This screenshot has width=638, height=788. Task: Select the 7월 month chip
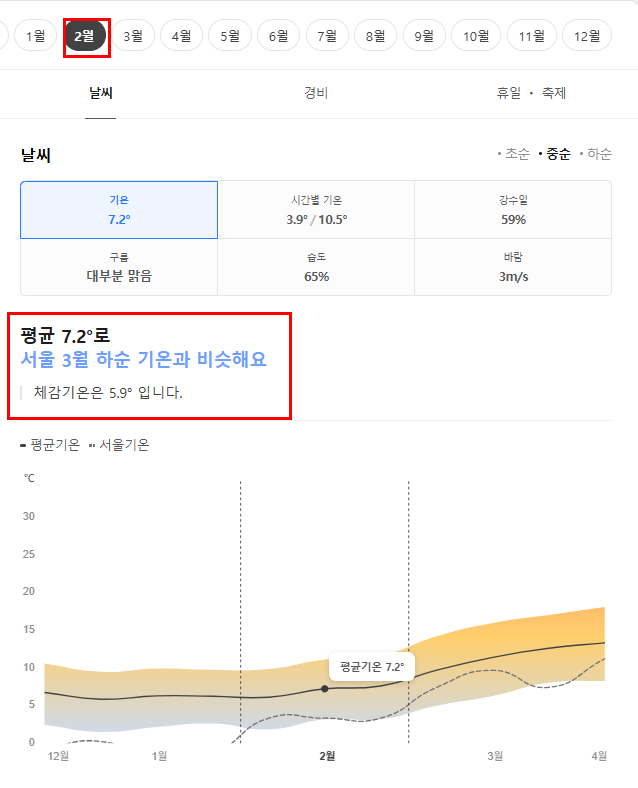point(327,36)
